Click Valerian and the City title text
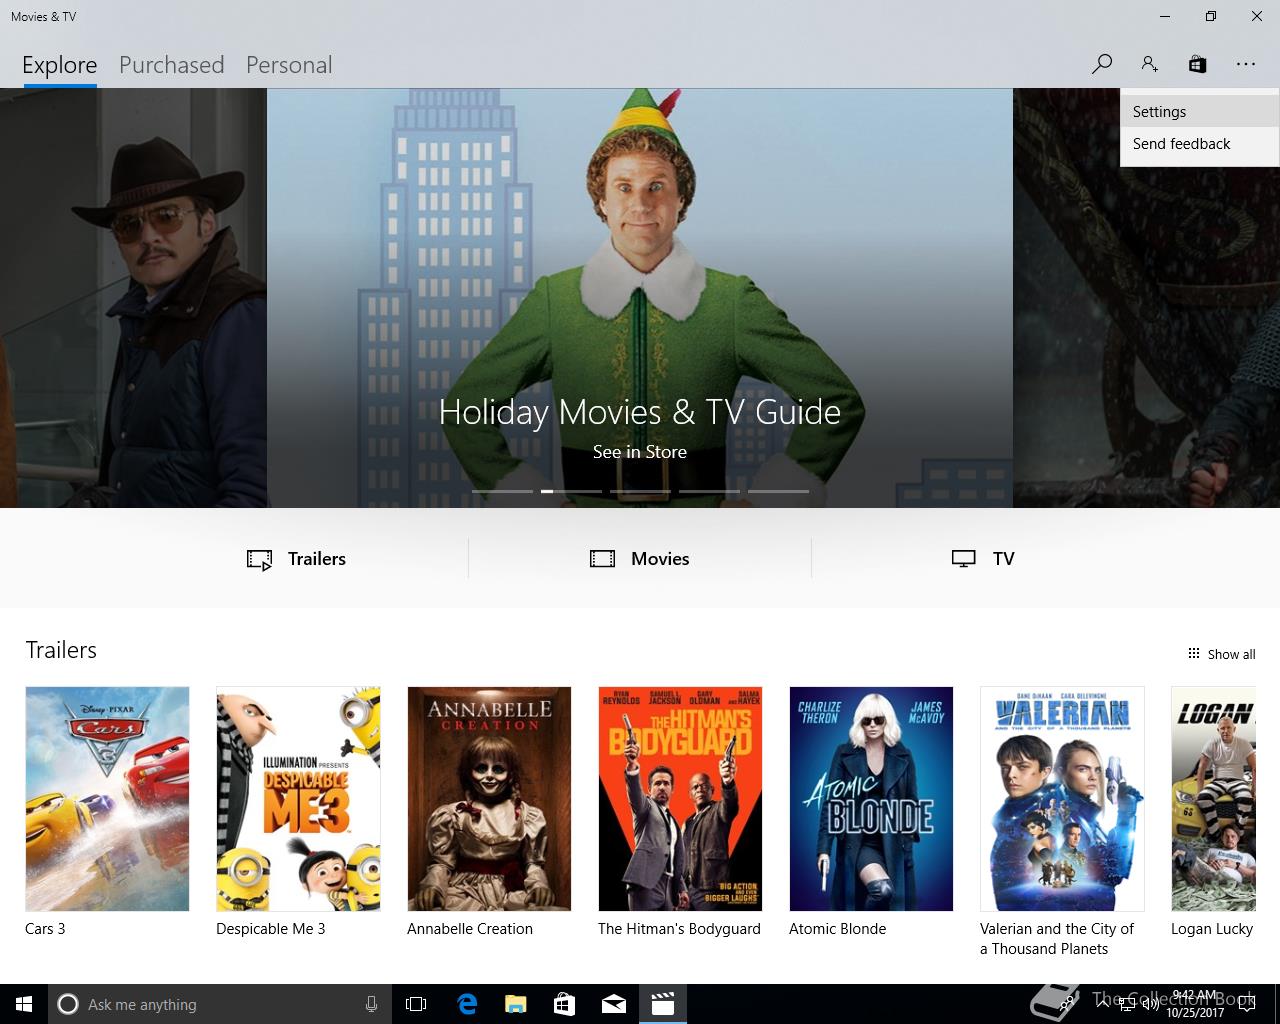 pyautogui.click(x=1057, y=939)
